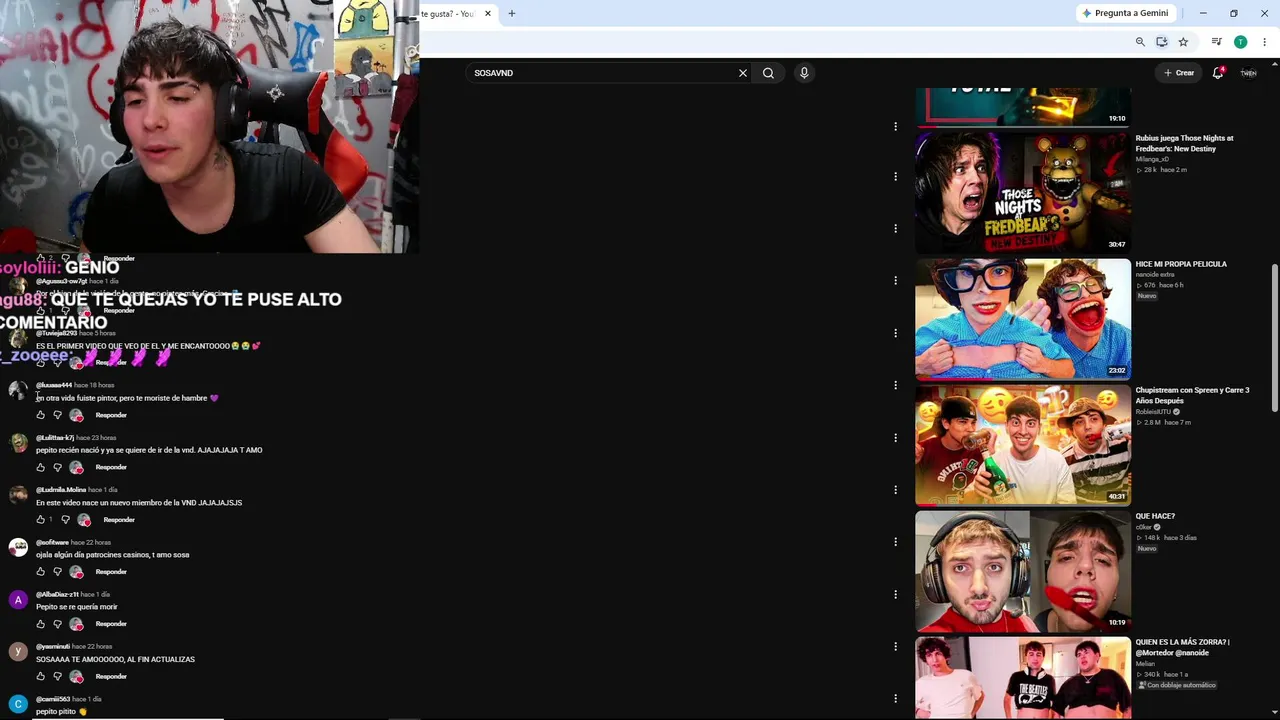Reply to the 'SOSAAAA TE AMOOOOOO' comment

[111, 676]
